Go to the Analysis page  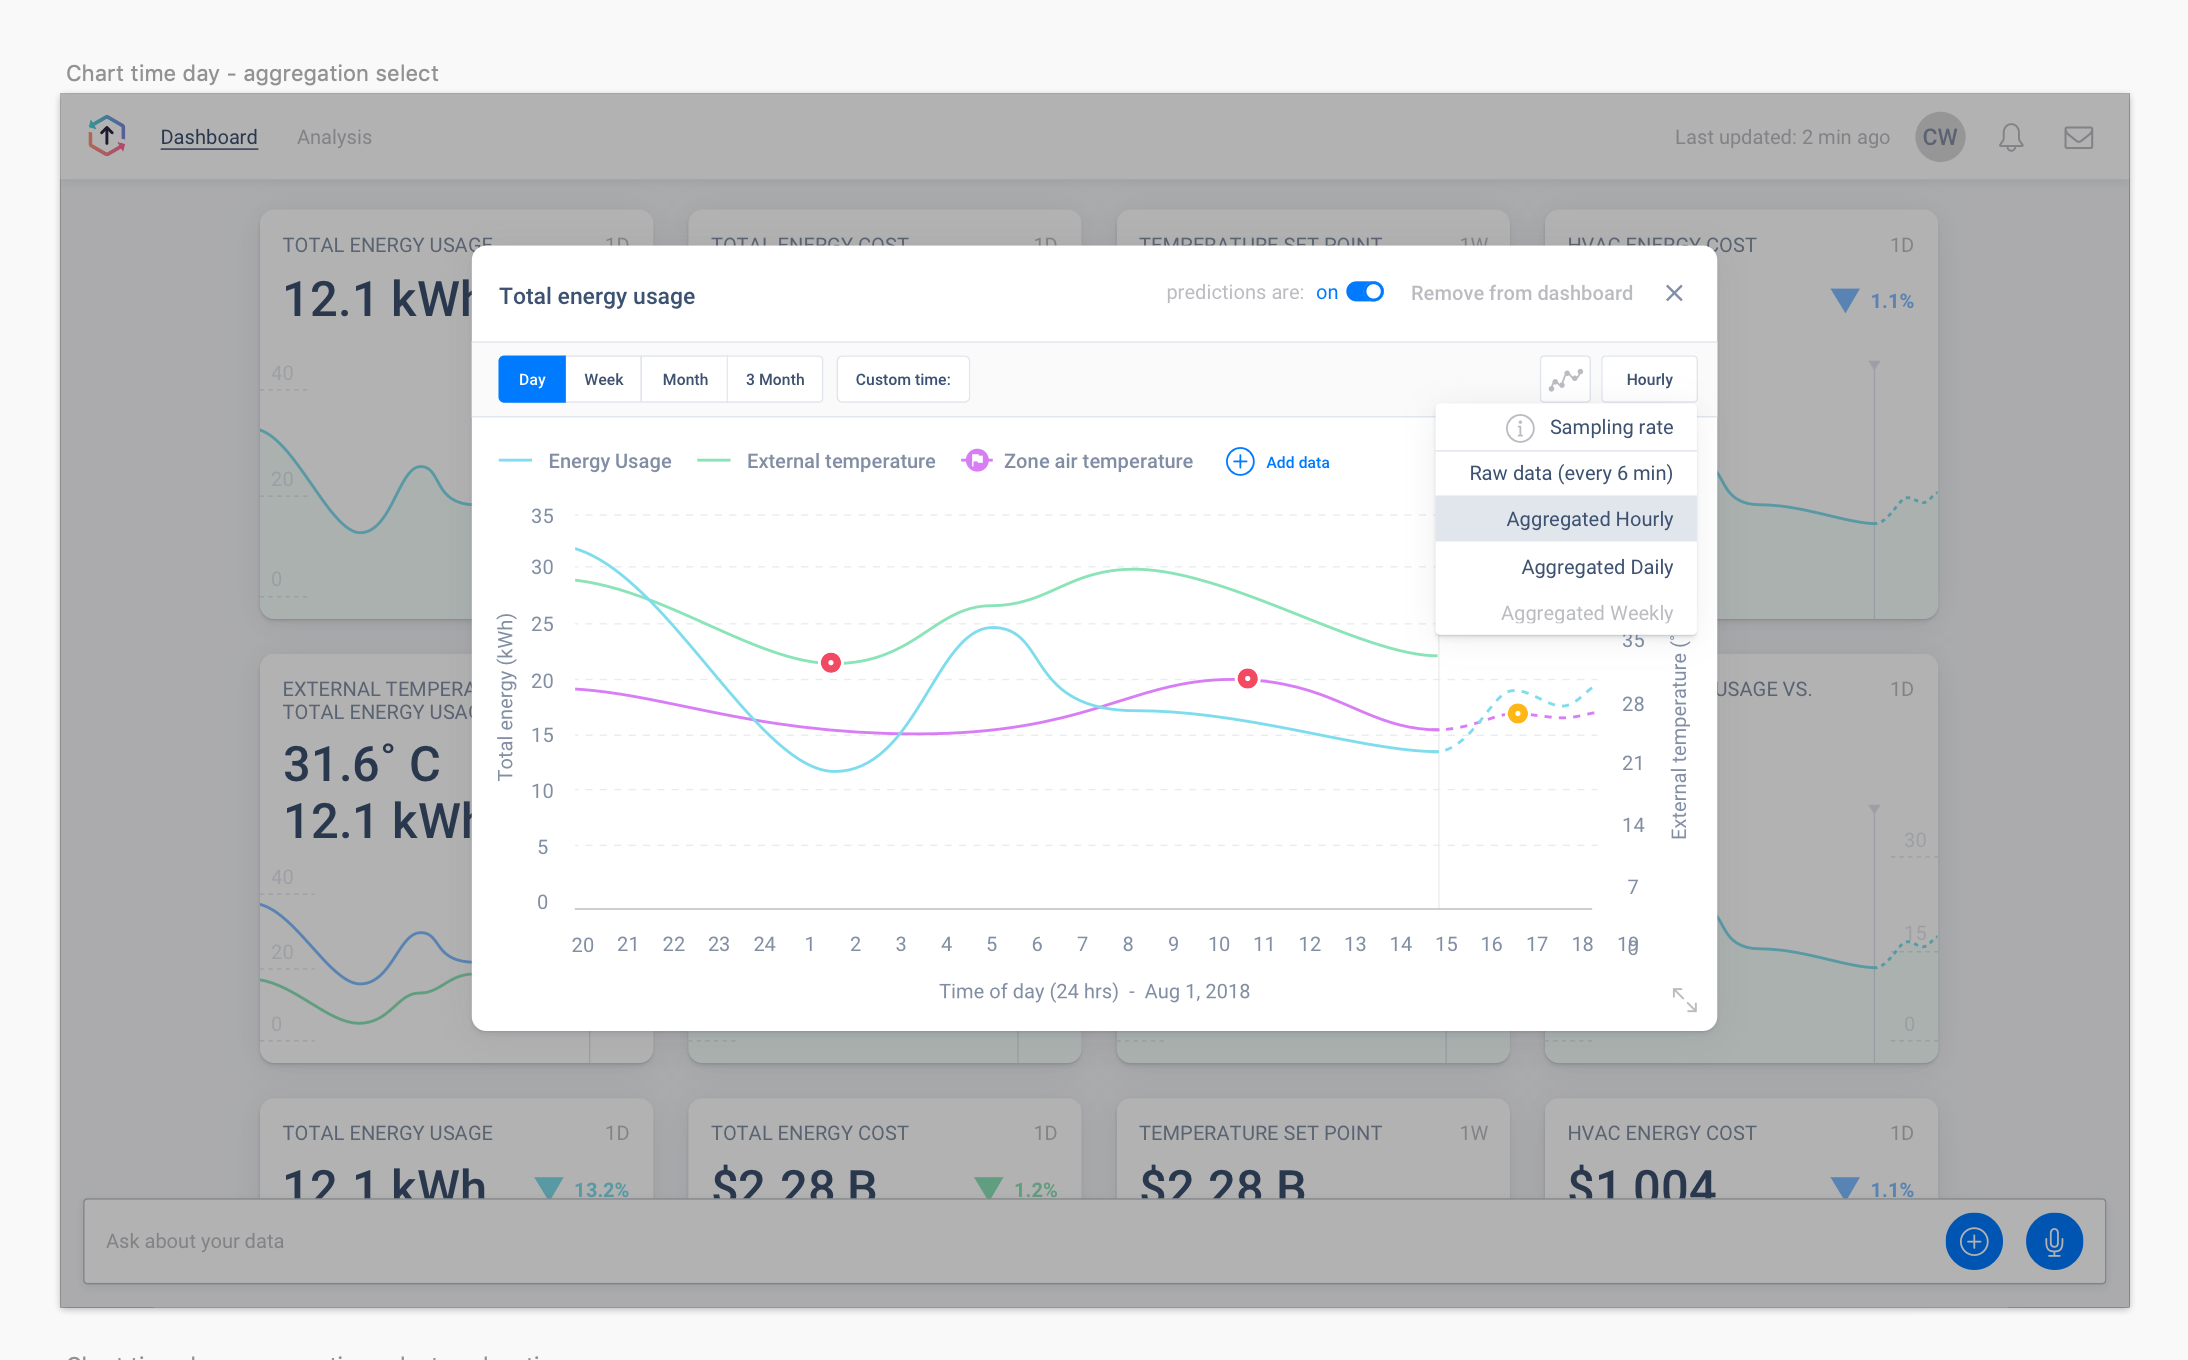point(334,137)
